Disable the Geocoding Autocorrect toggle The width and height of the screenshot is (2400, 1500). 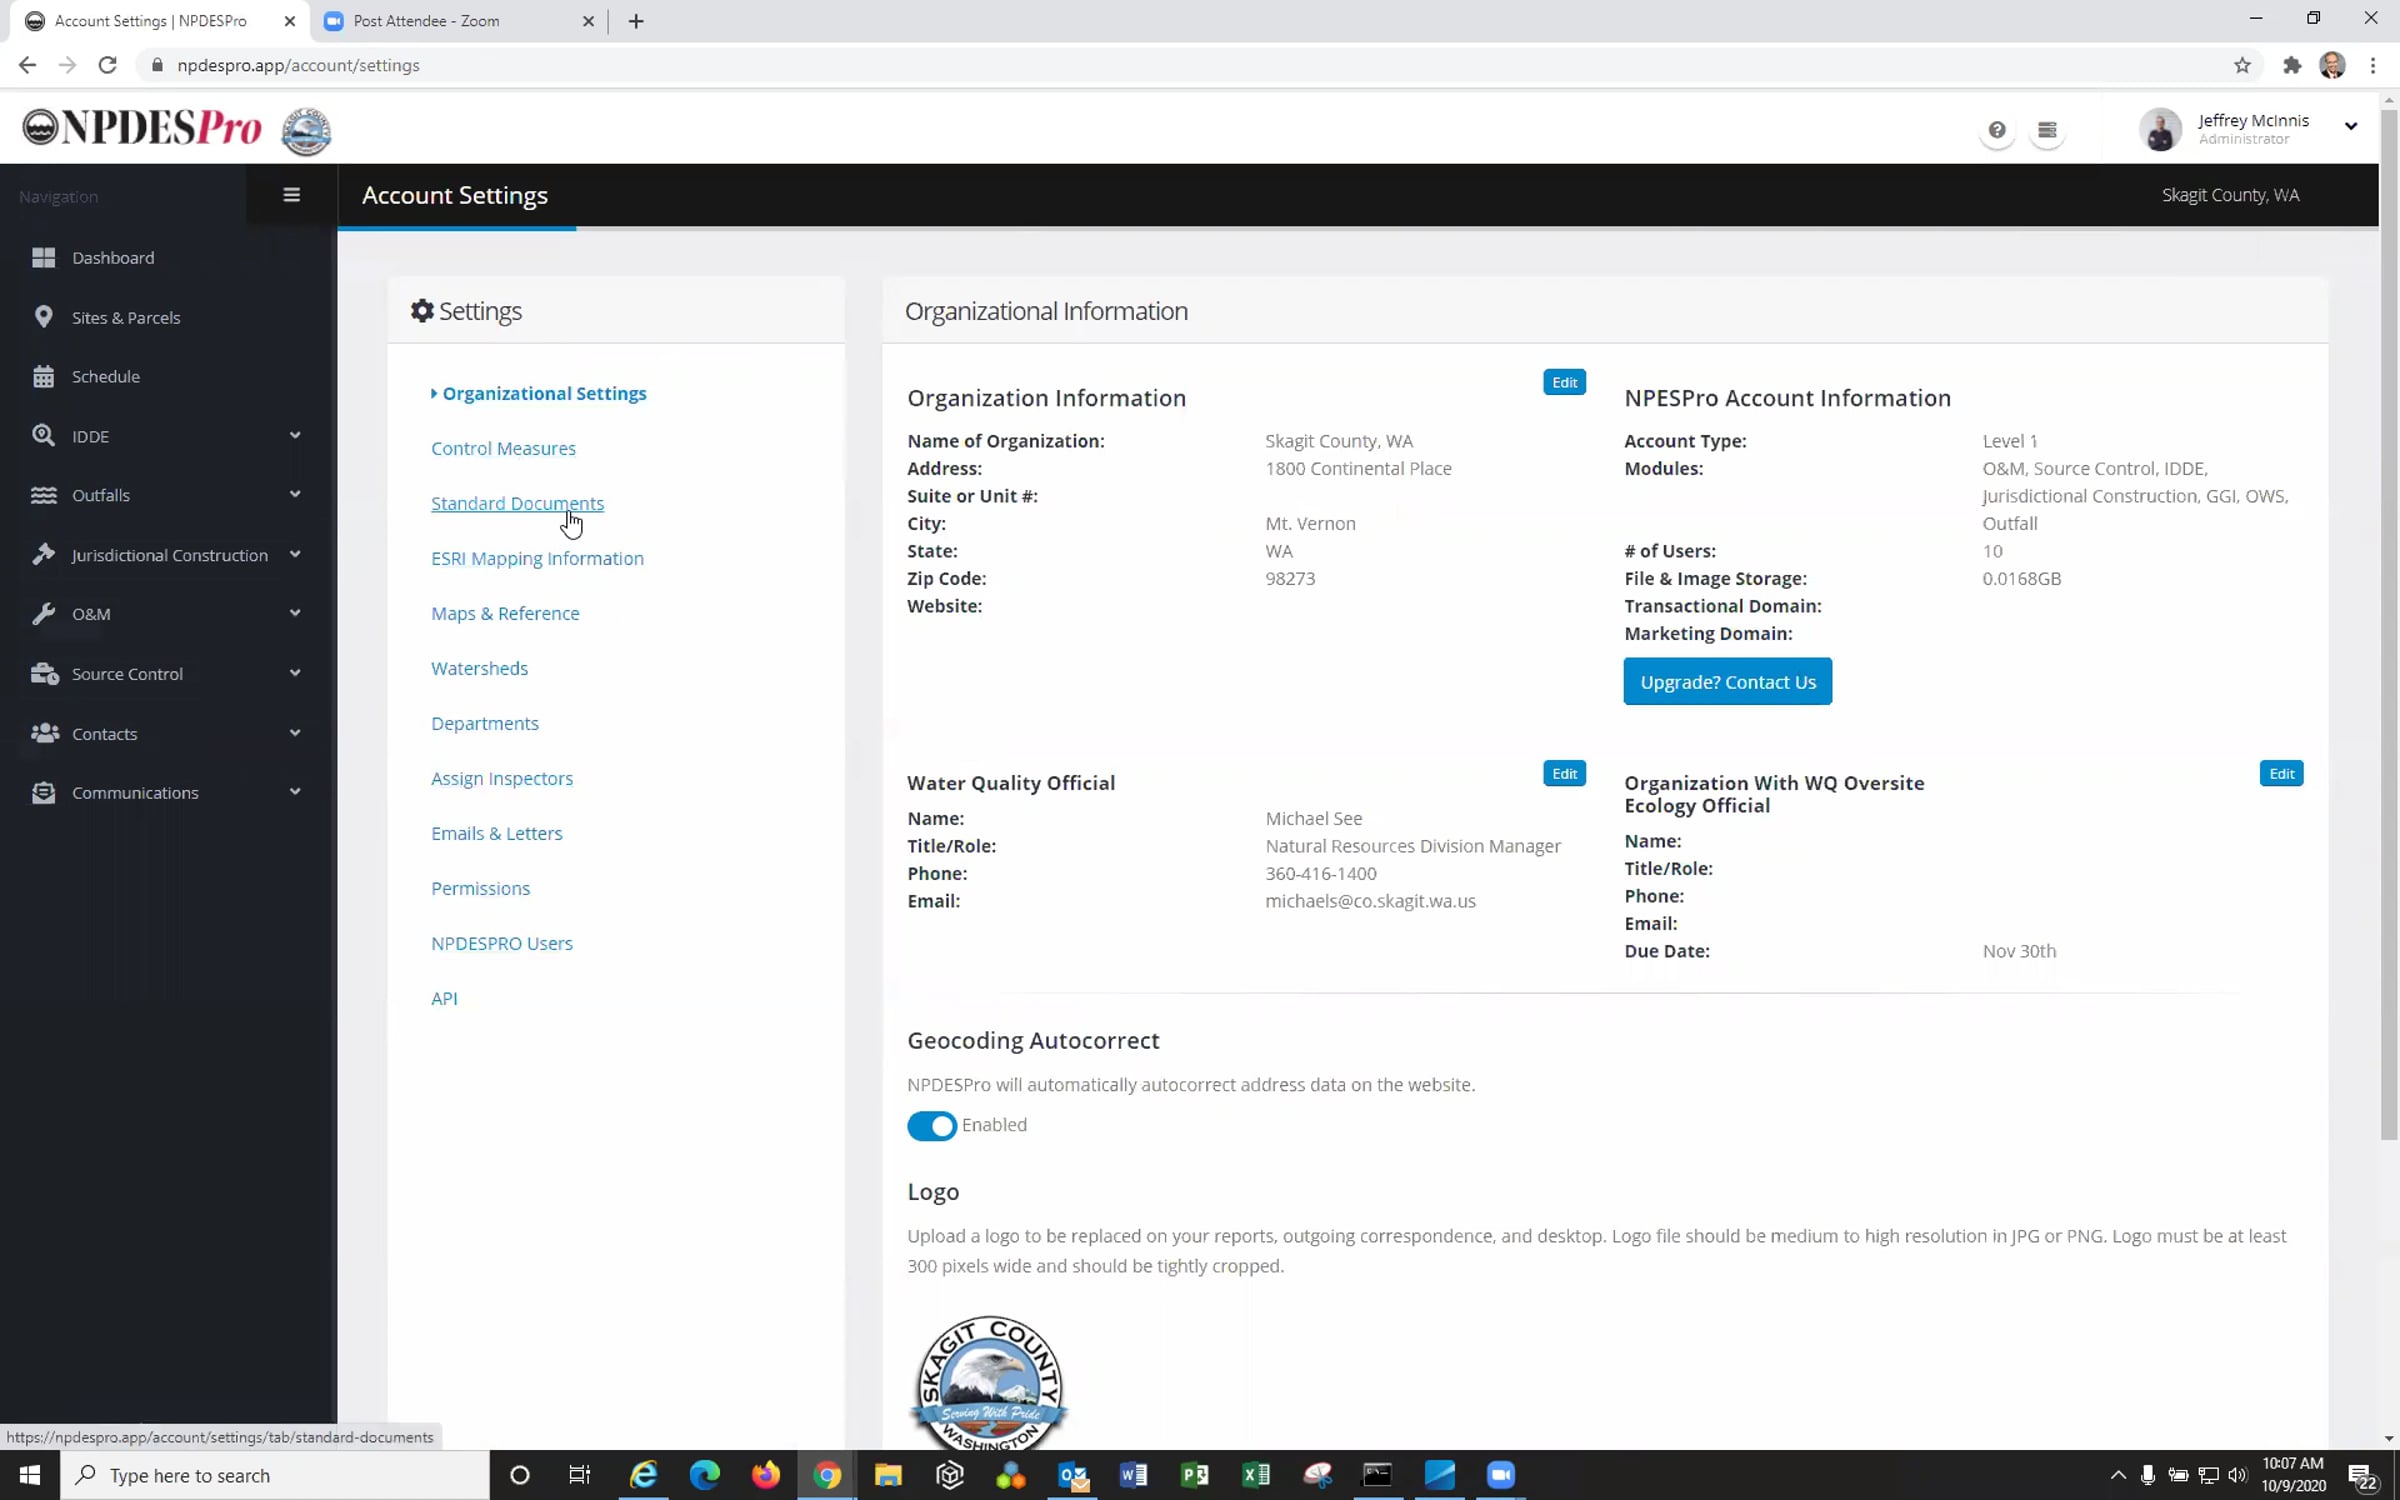pyautogui.click(x=931, y=1125)
